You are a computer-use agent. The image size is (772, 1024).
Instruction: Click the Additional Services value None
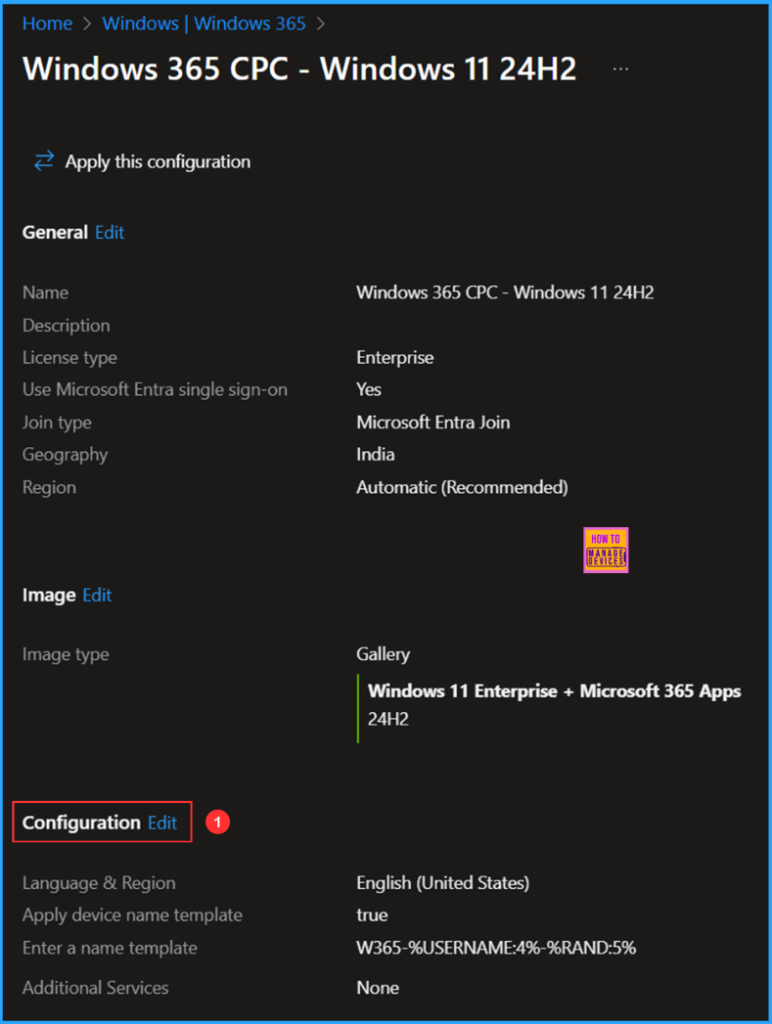pos(378,987)
